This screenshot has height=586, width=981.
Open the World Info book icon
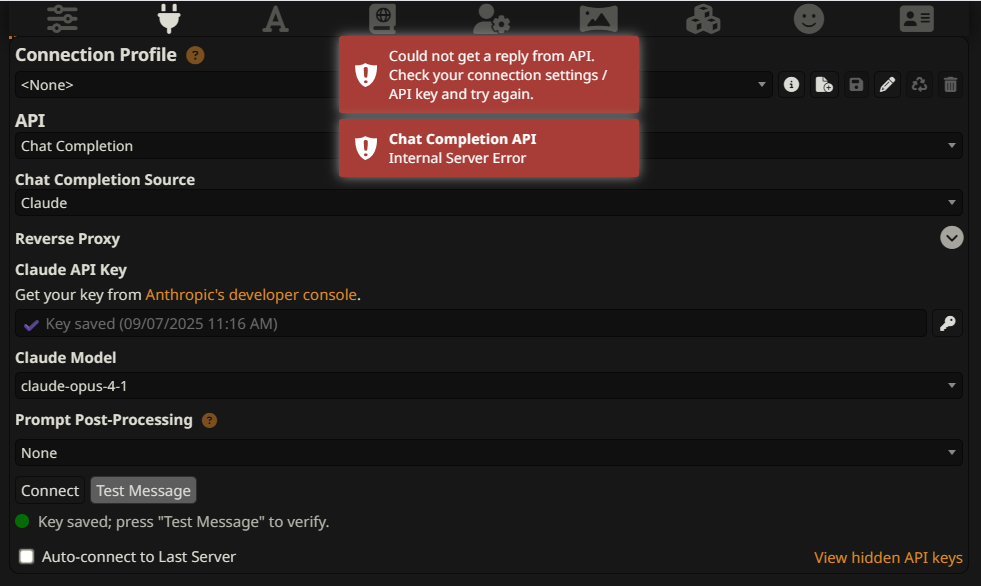click(x=382, y=19)
